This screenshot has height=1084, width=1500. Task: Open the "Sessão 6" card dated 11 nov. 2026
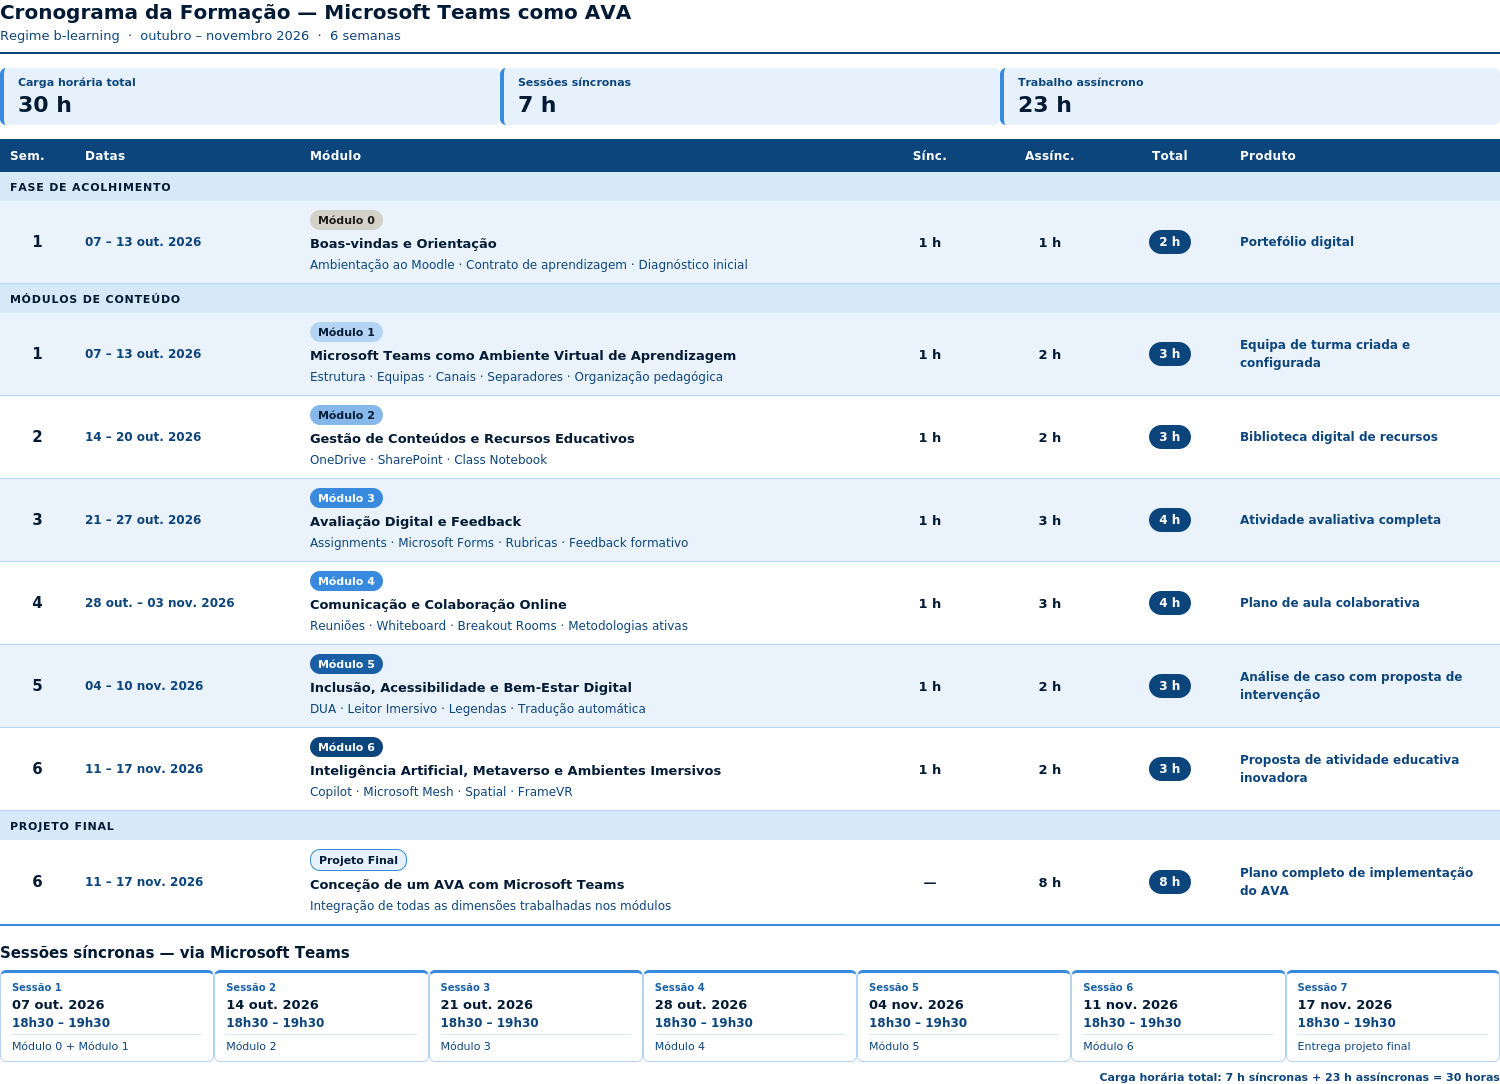[1178, 1016]
